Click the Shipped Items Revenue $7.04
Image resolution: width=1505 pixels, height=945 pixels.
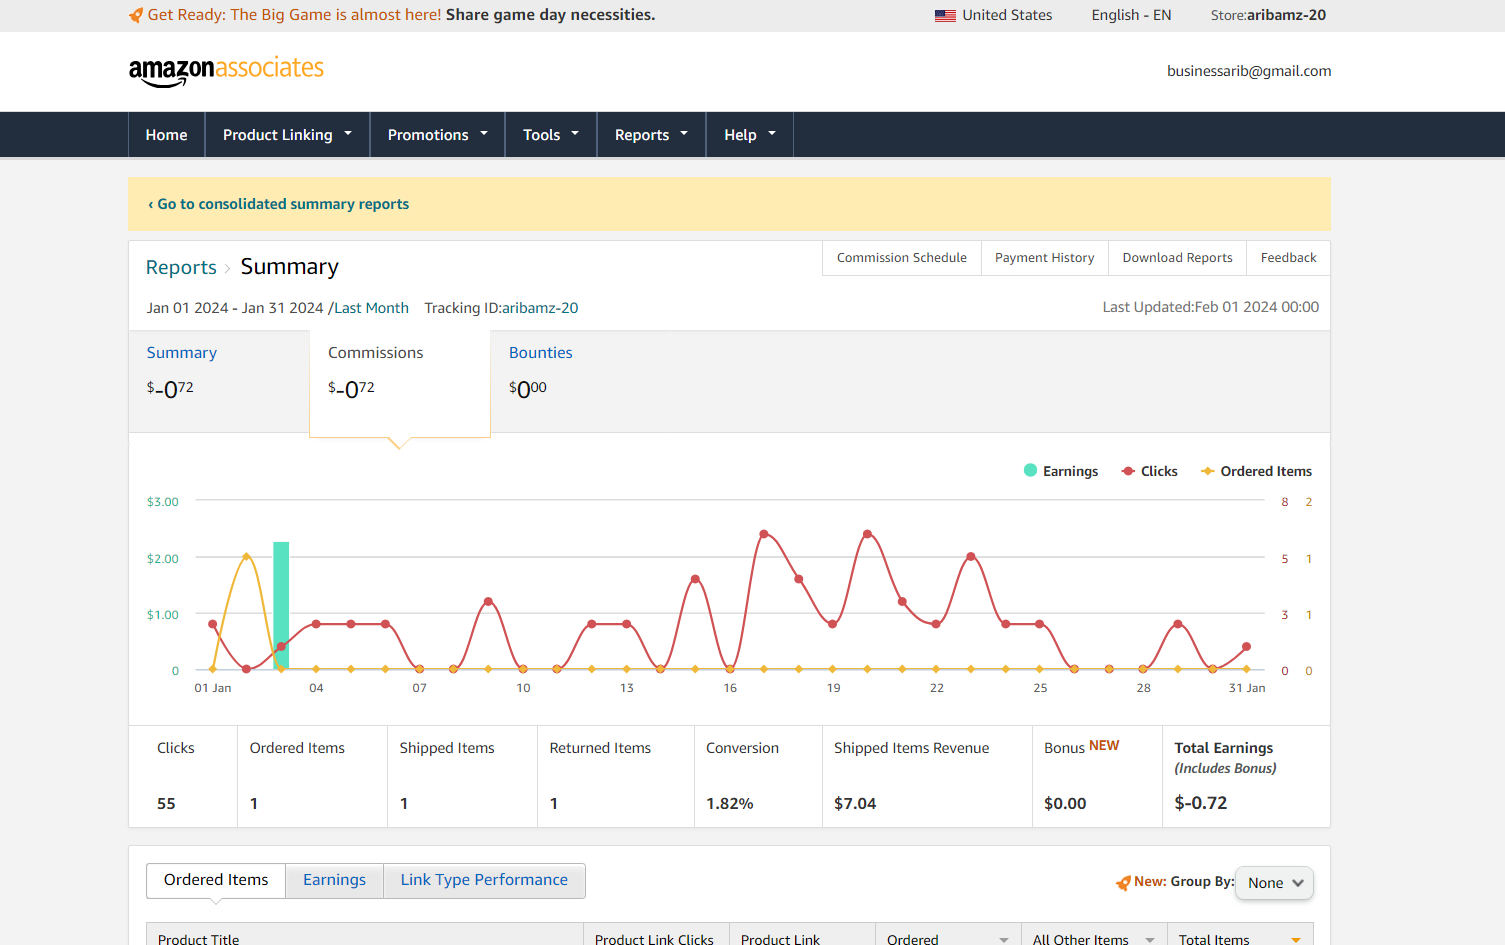[x=855, y=804]
